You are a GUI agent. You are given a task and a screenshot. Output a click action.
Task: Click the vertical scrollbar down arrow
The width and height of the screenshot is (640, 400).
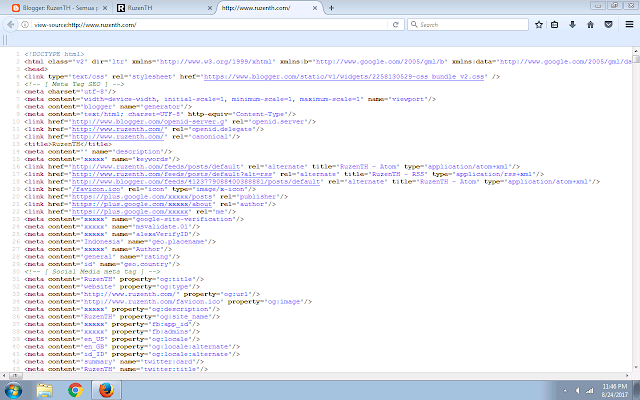click(x=635, y=372)
